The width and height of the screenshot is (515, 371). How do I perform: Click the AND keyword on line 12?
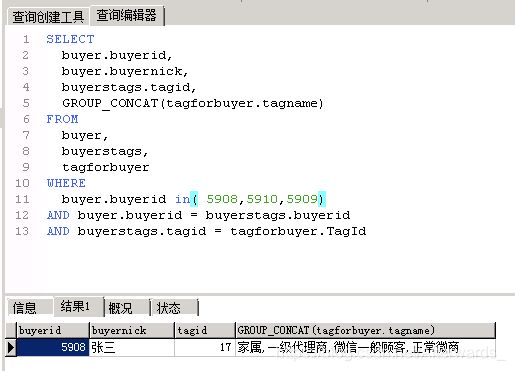tap(58, 215)
